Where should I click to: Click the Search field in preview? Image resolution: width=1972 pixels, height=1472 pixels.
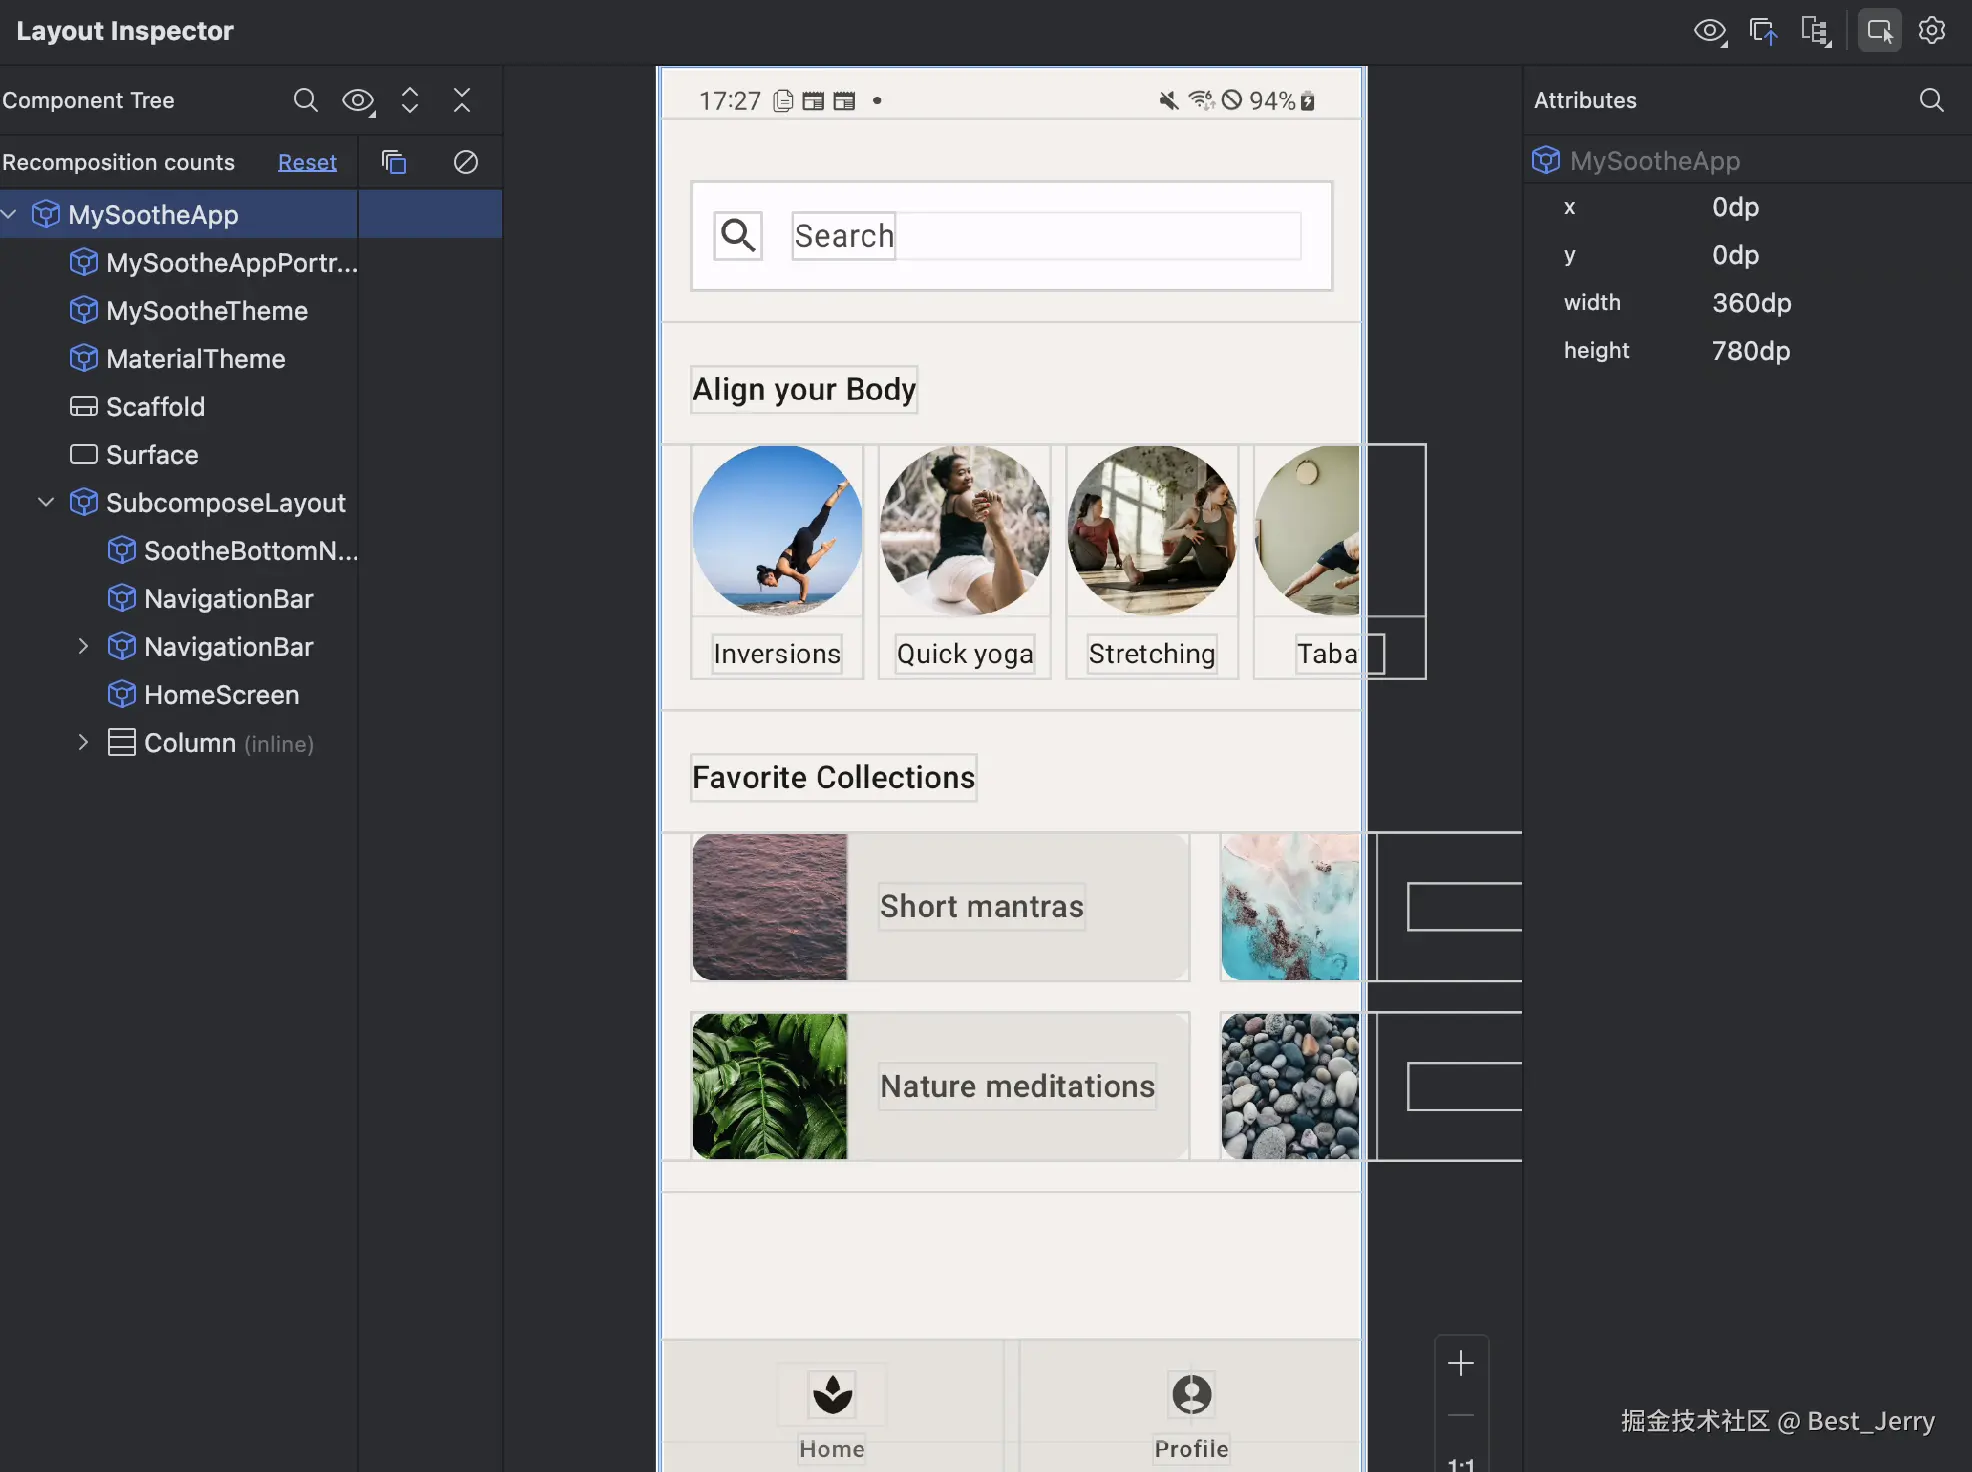(1045, 236)
